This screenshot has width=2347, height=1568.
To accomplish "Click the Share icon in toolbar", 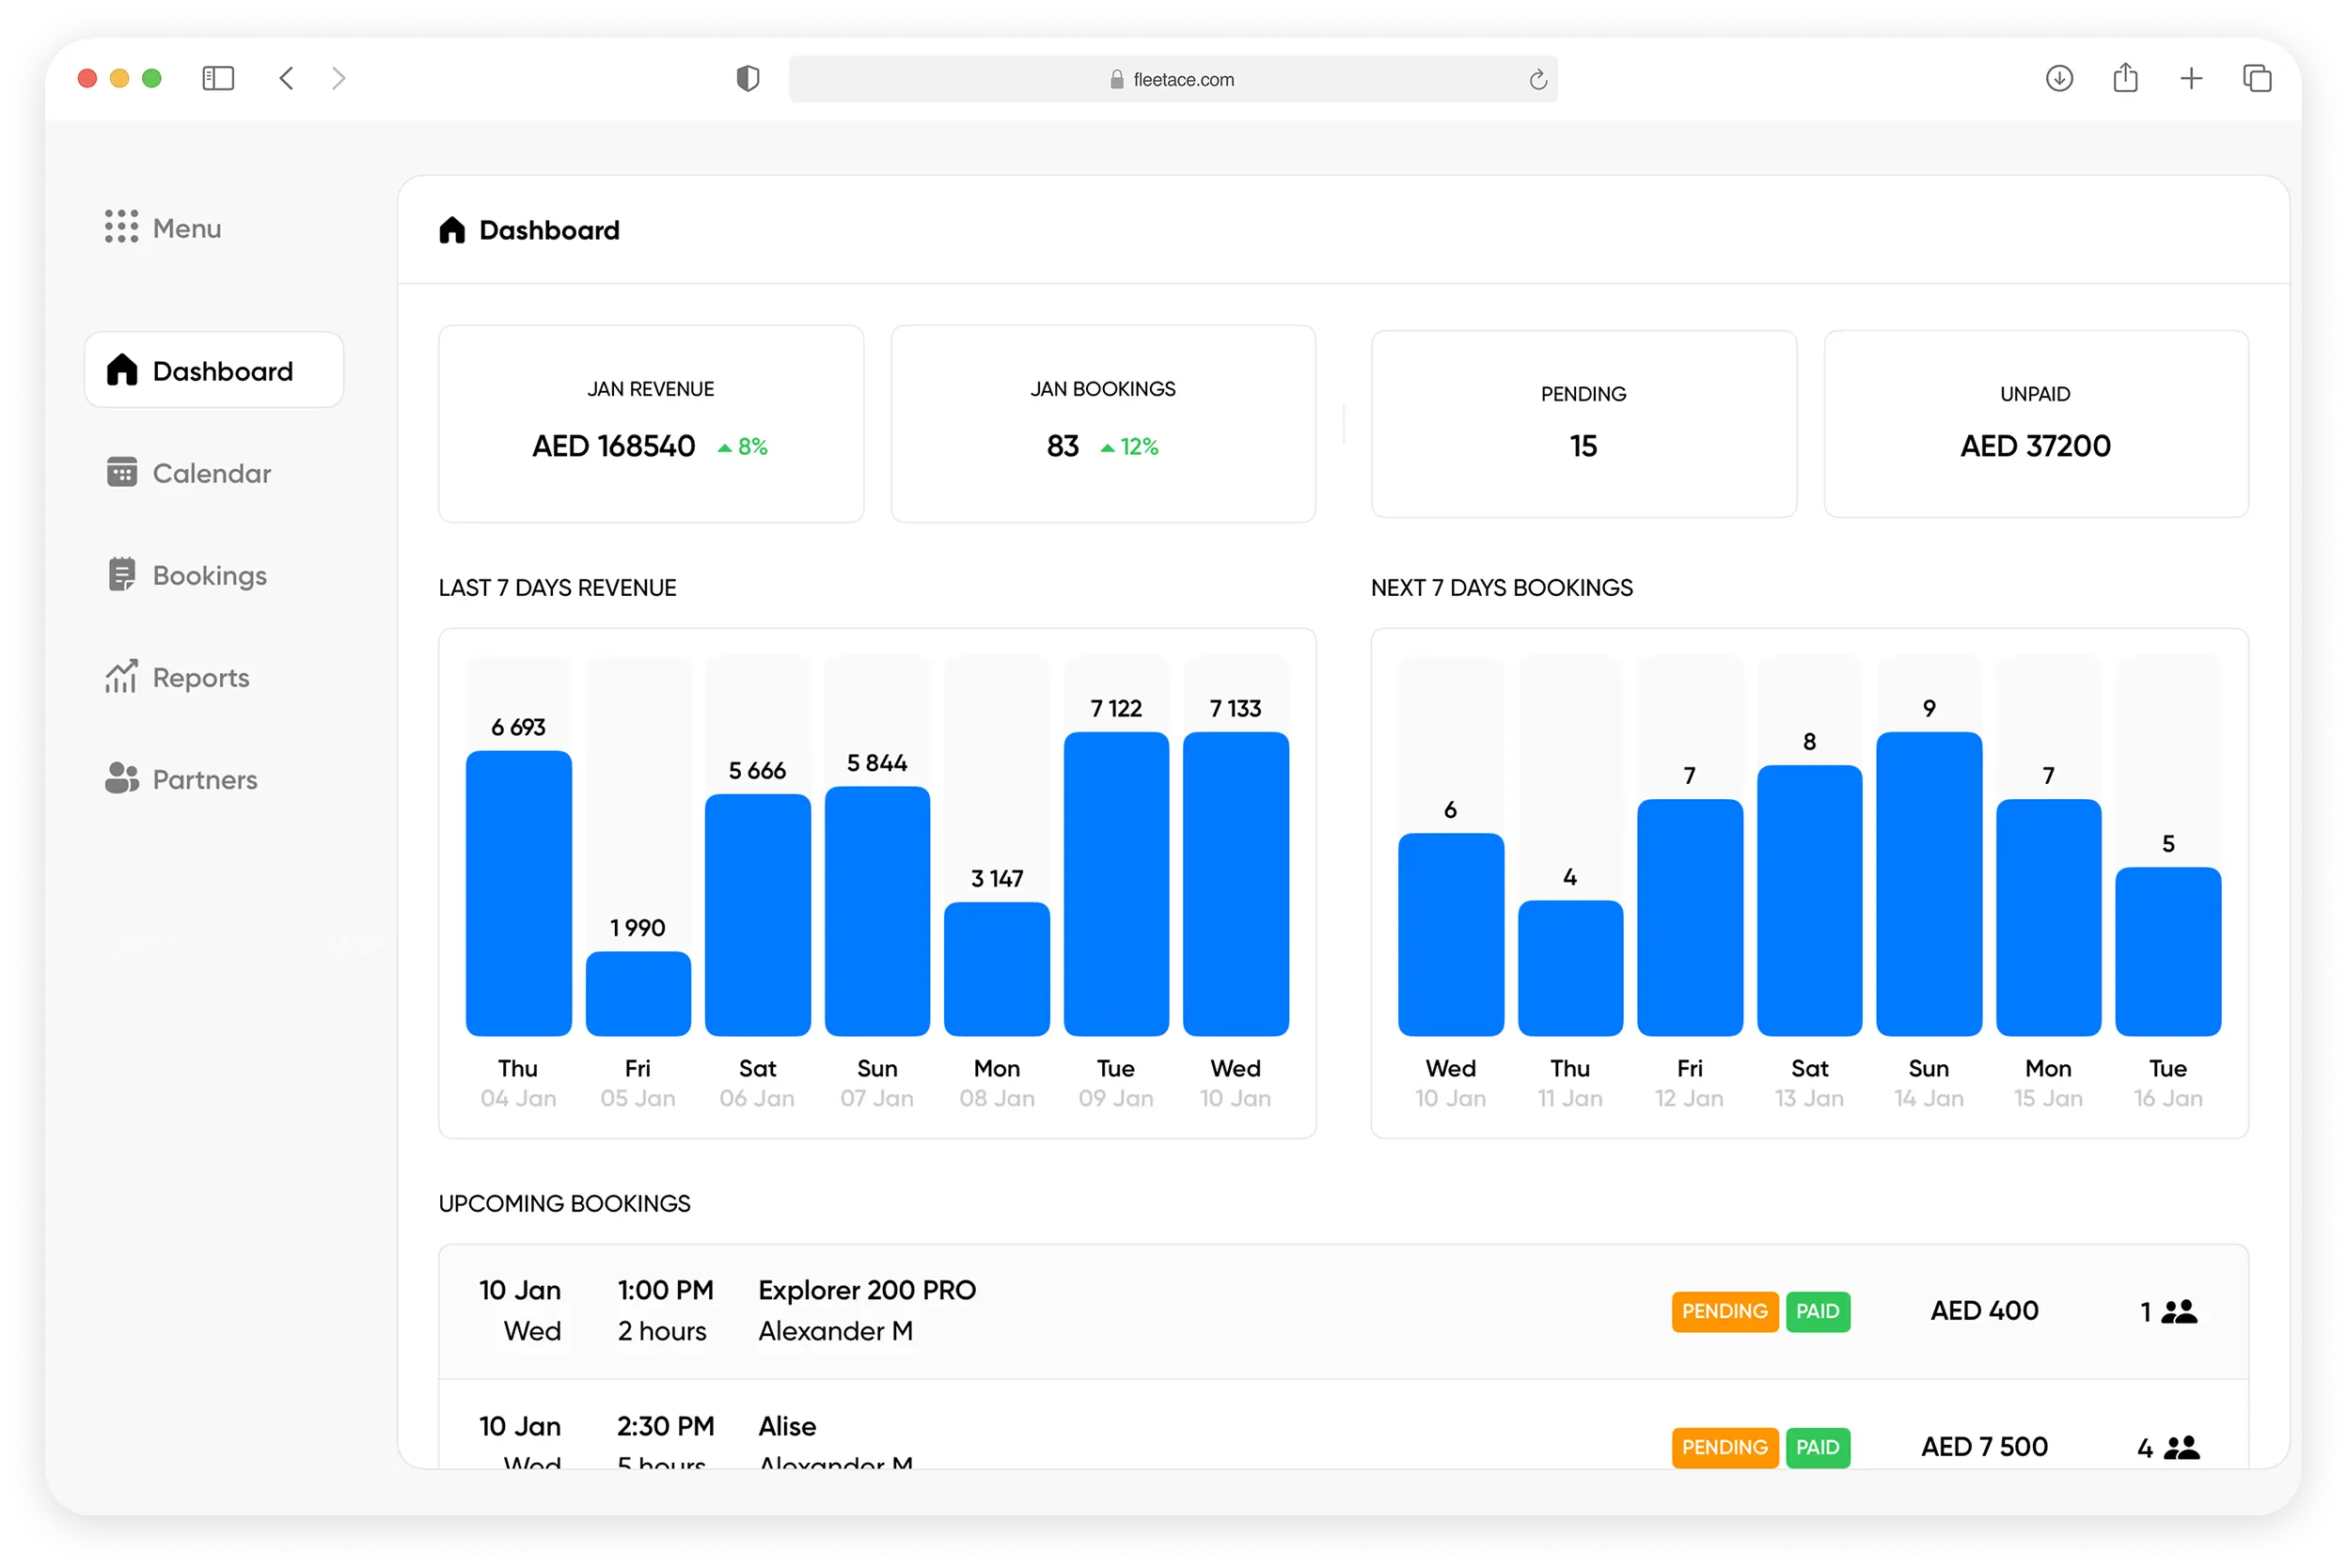I will 2125,78.
